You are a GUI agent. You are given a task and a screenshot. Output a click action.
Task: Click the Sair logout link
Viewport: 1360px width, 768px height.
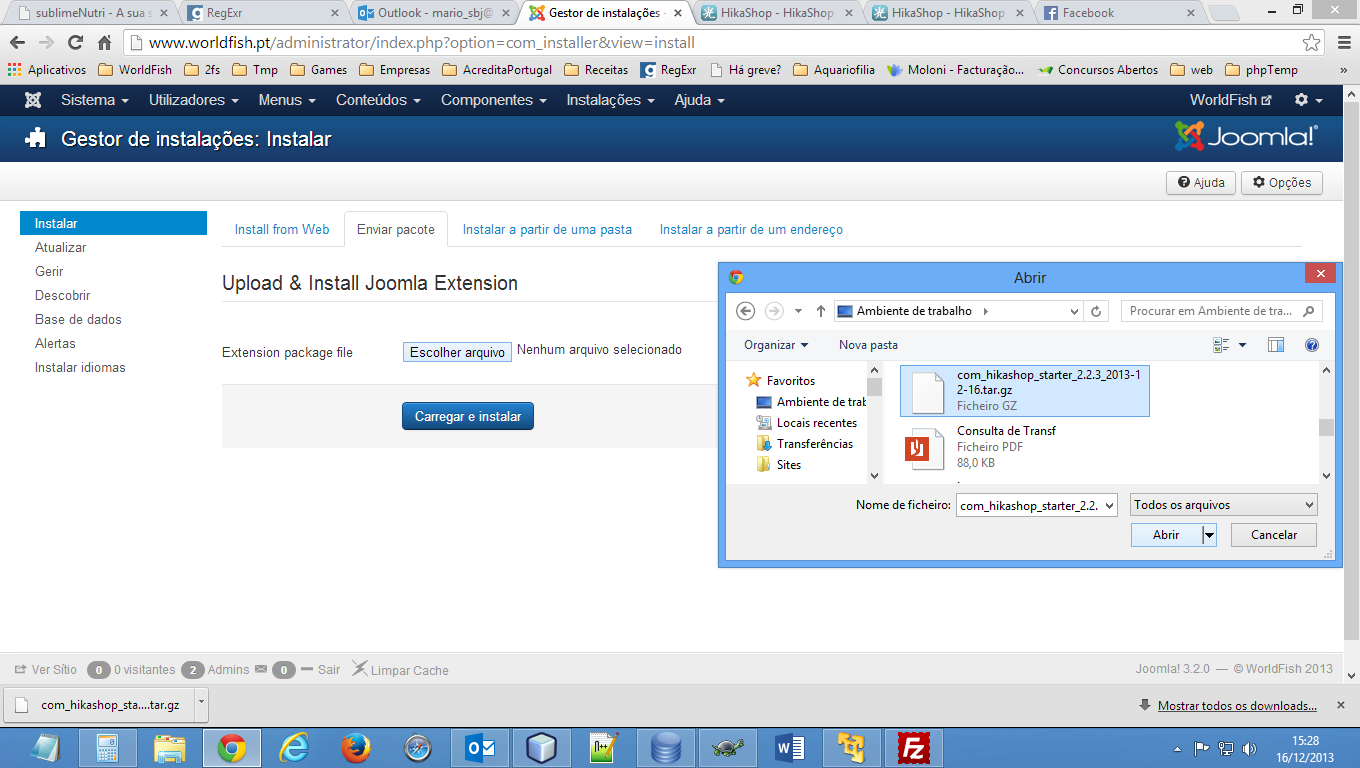point(320,670)
